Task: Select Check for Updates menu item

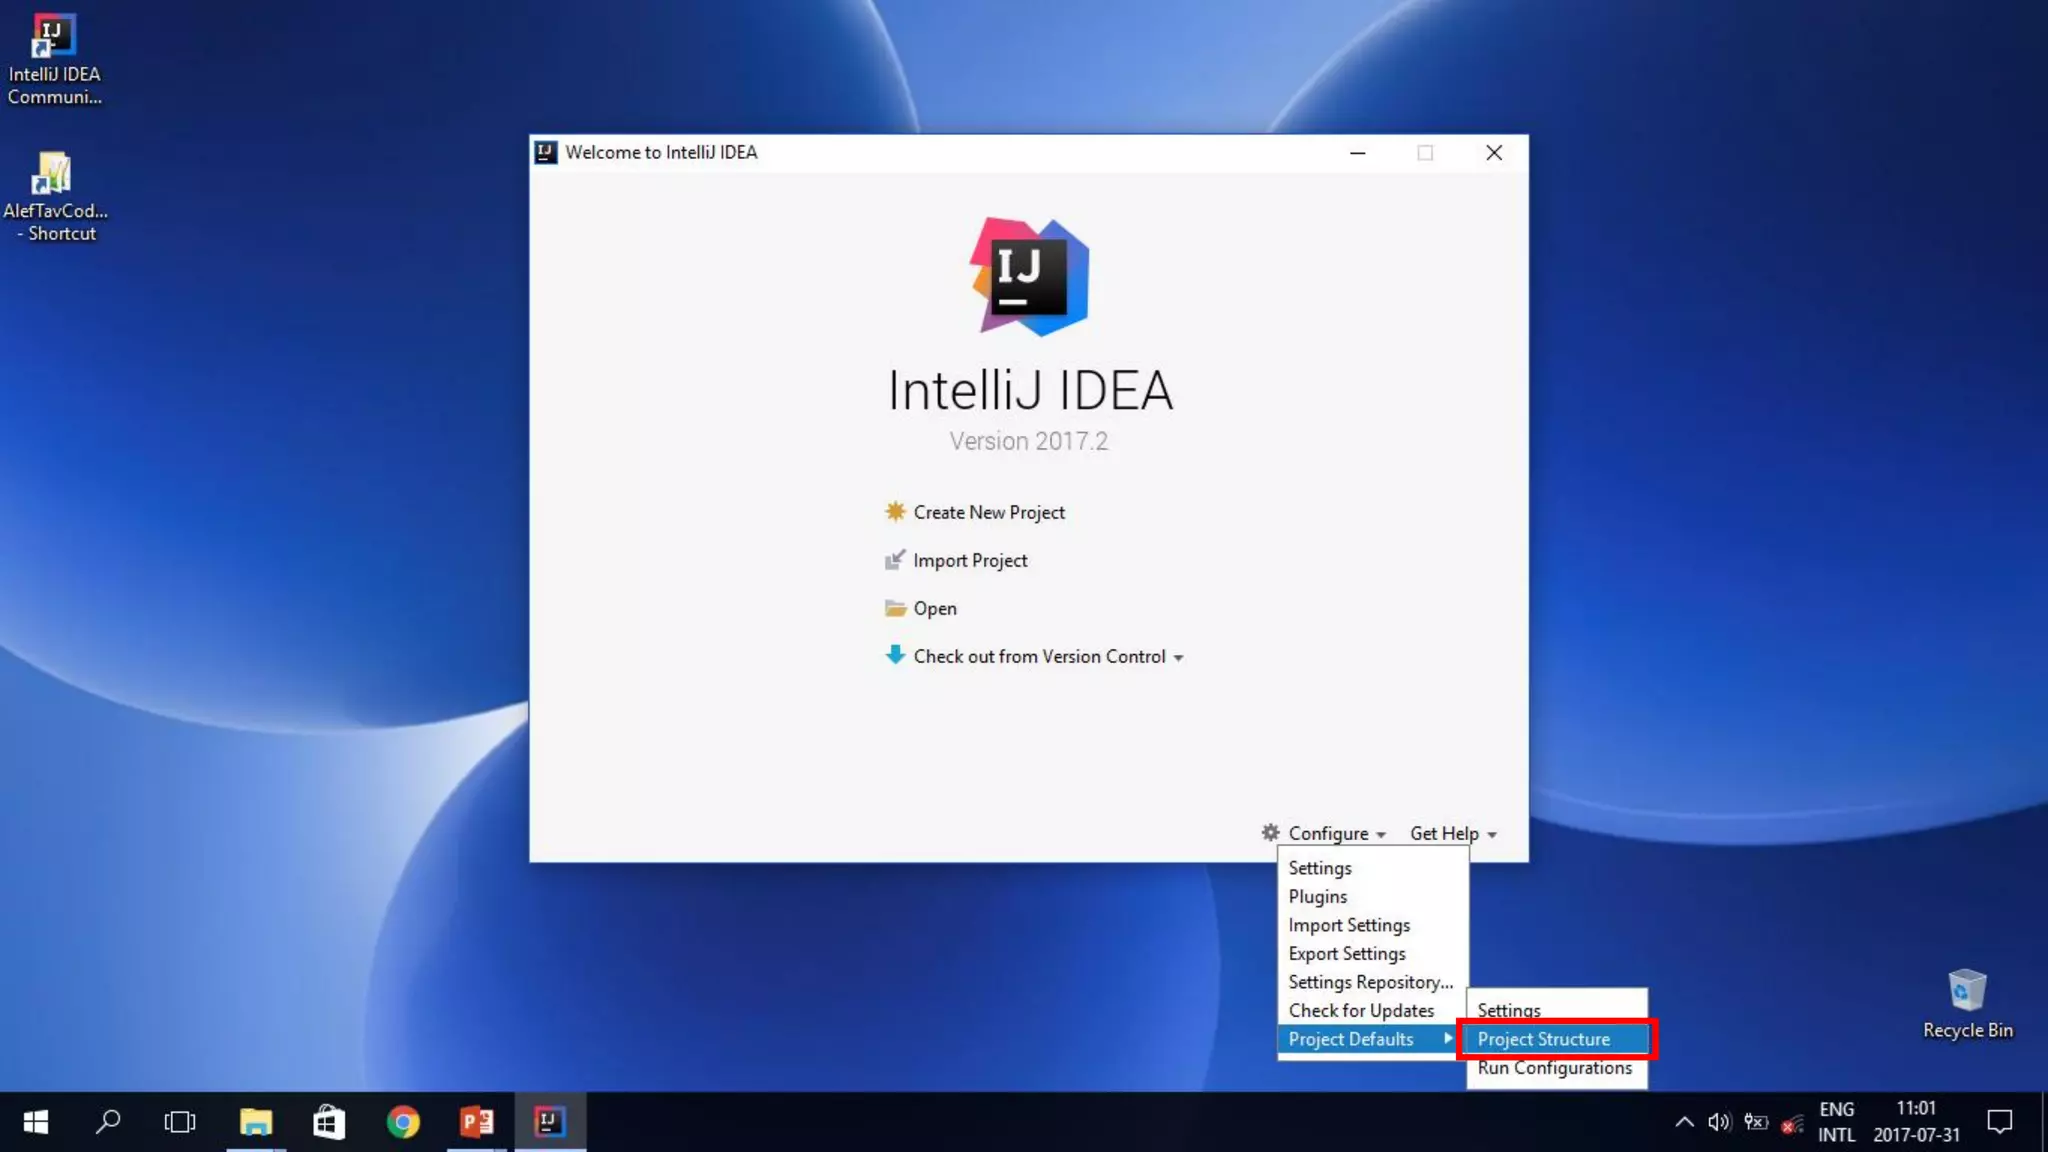Action: 1372,1010
